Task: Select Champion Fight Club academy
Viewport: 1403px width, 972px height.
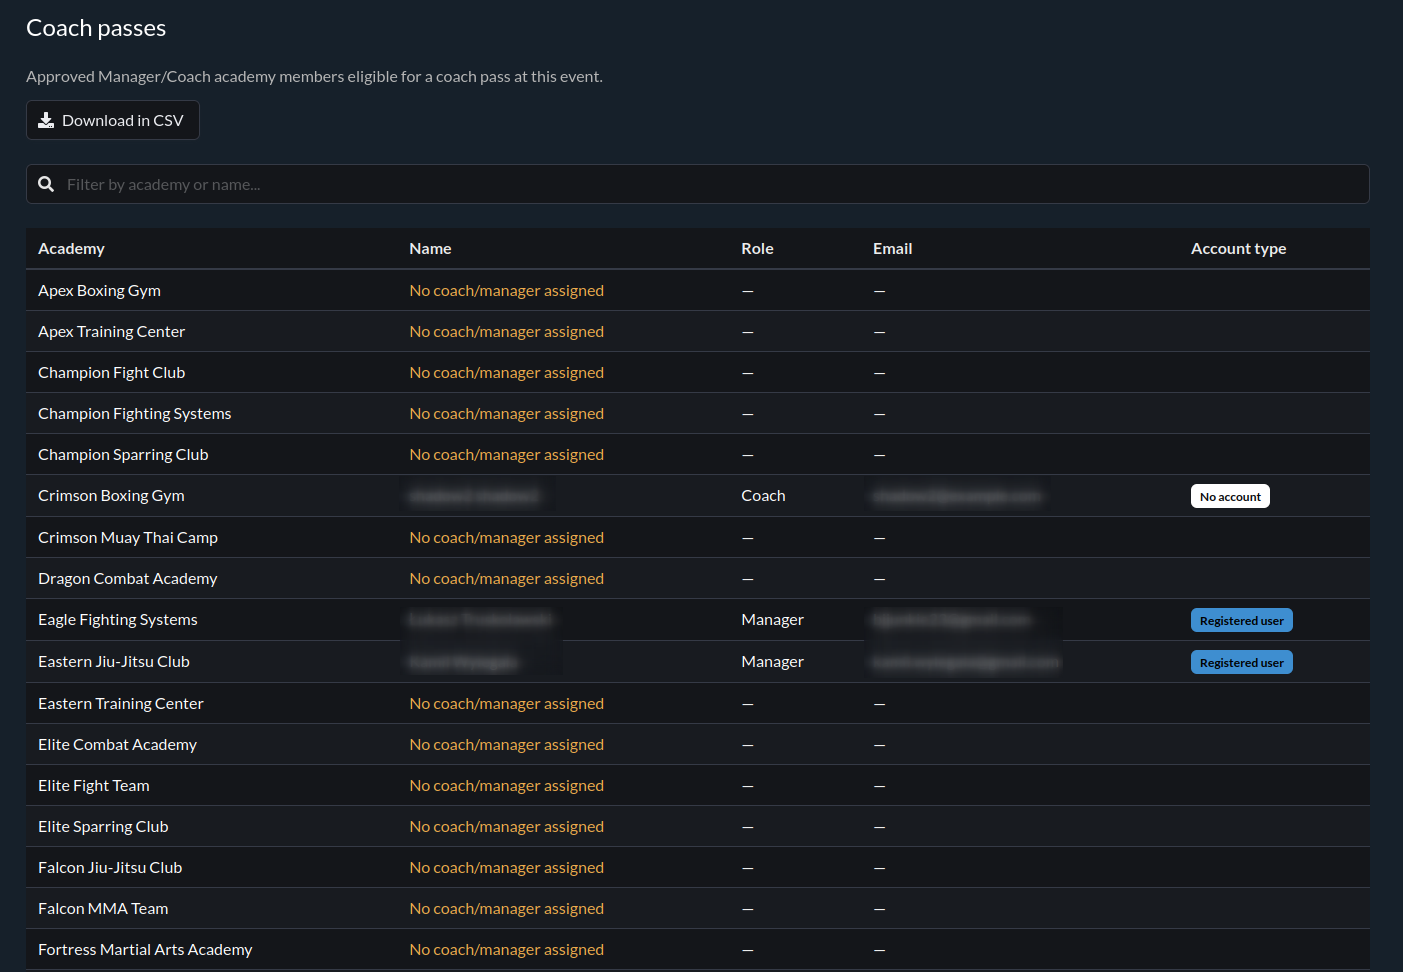Action: point(111,373)
